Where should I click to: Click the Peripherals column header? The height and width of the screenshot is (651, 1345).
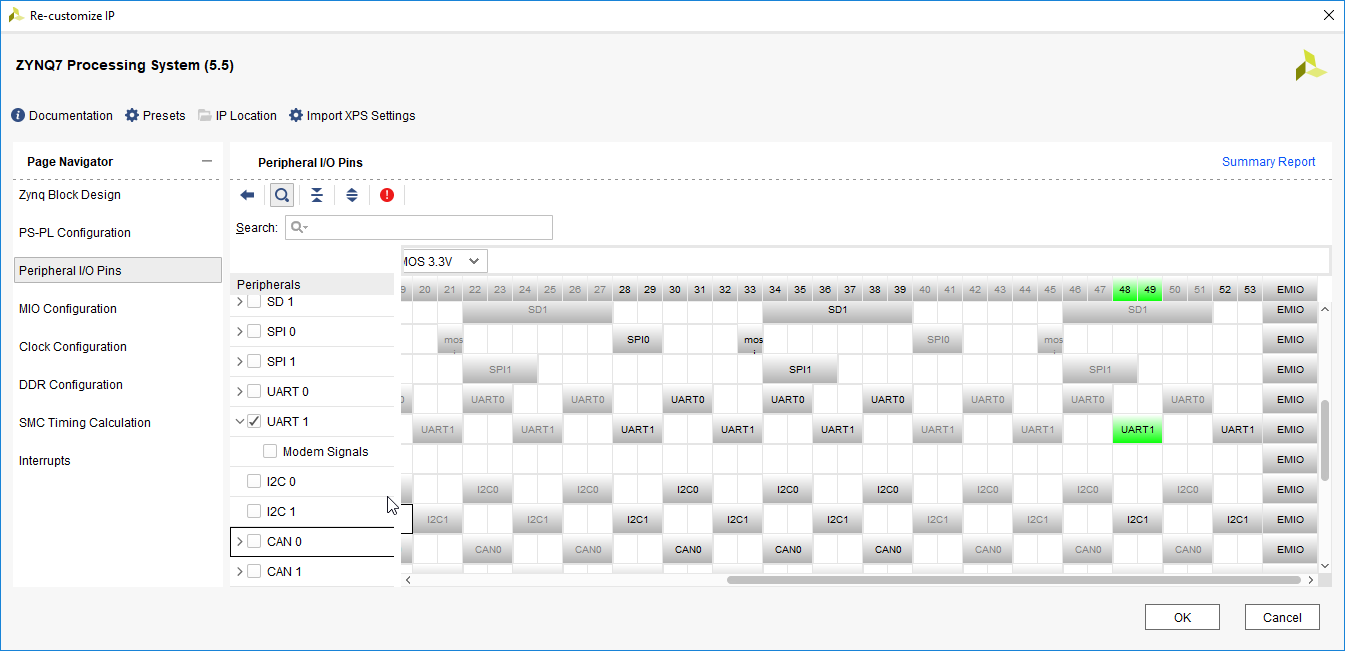(313, 285)
